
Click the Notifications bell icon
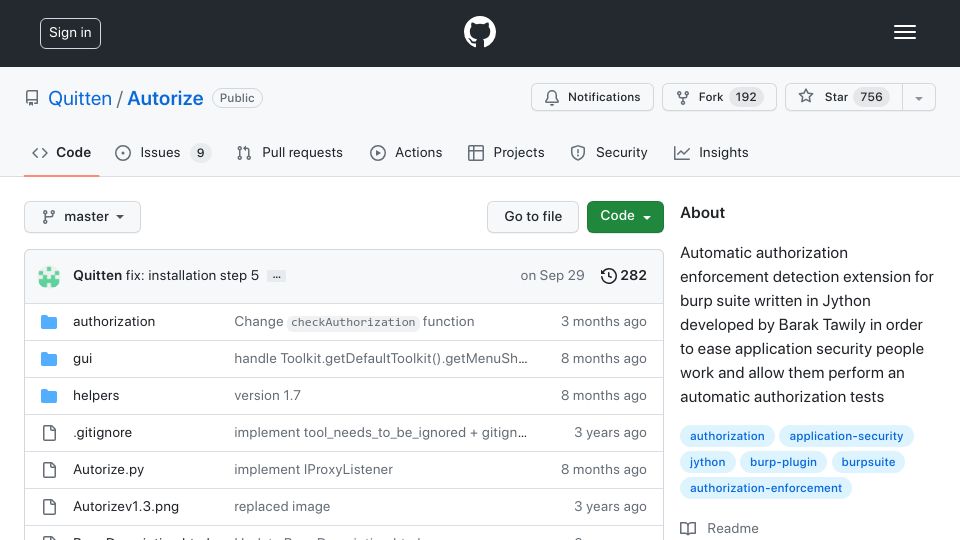click(552, 97)
